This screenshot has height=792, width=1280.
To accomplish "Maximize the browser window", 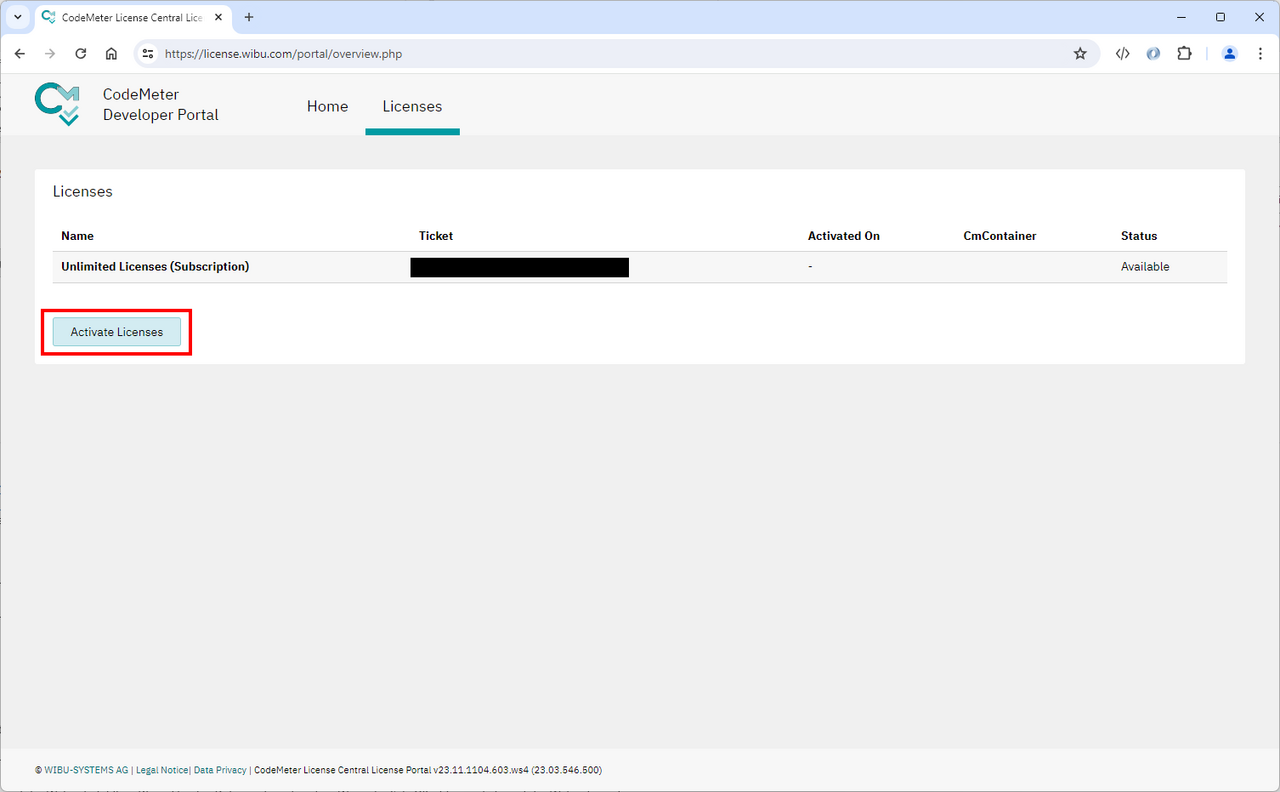I will point(1220,17).
